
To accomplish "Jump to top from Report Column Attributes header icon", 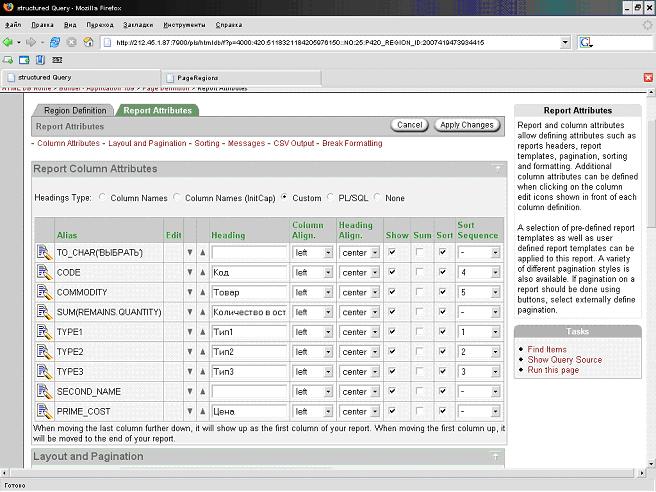I will tap(498, 169).
